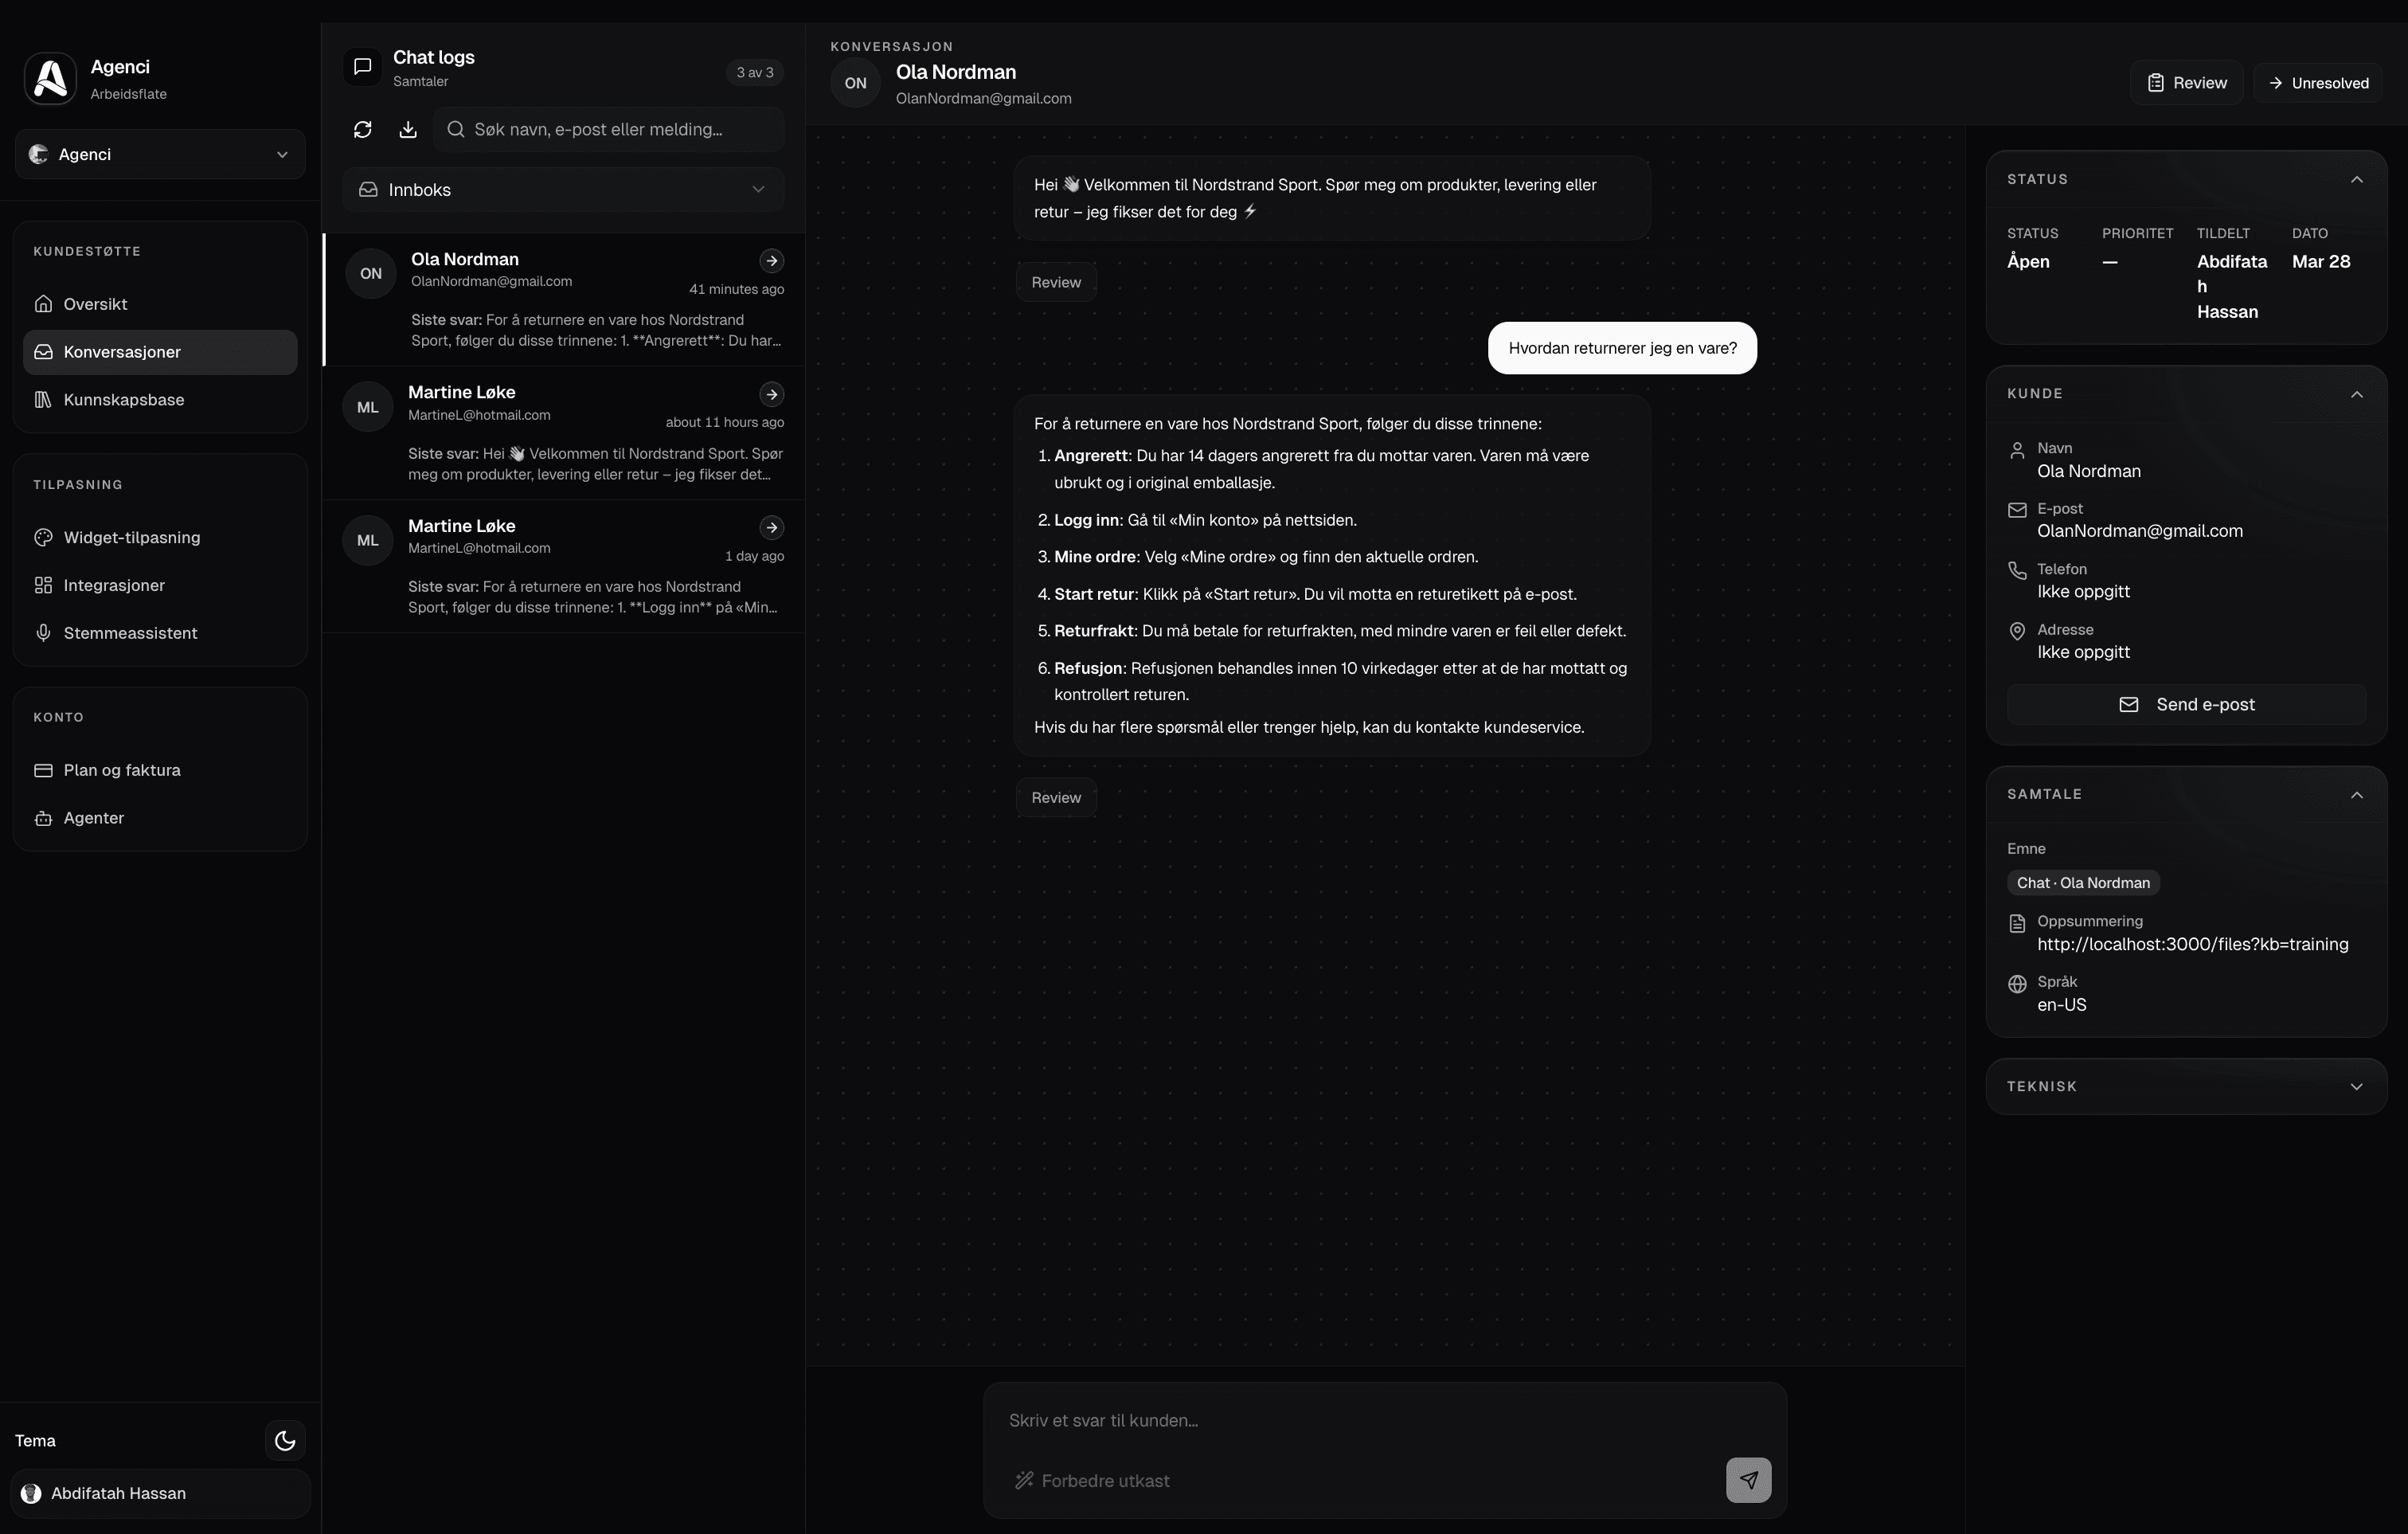This screenshot has height=1534, width=2408.
Task: Click the '1 day ago' timestamp
Action: coord(754,556)
